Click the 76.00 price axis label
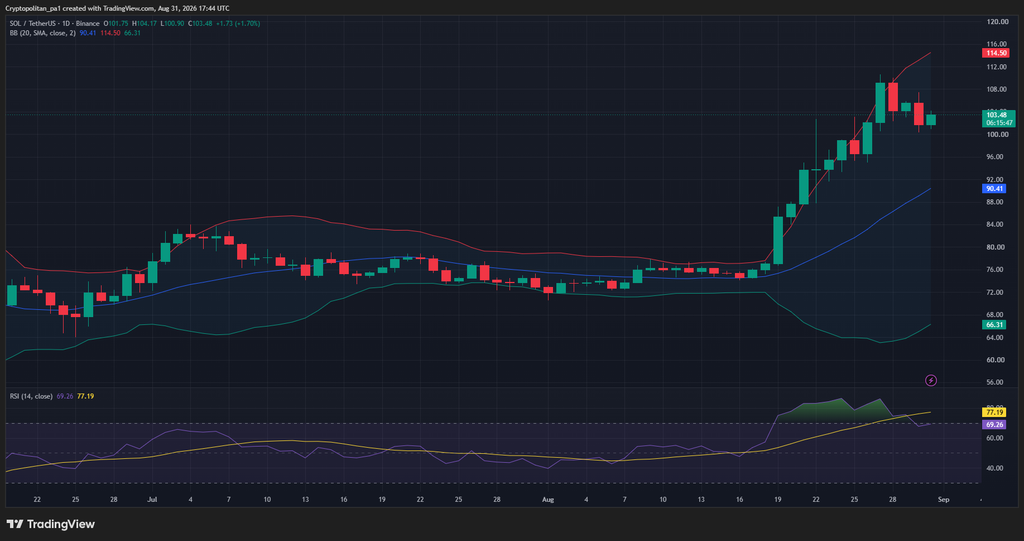 coord(997,270)
